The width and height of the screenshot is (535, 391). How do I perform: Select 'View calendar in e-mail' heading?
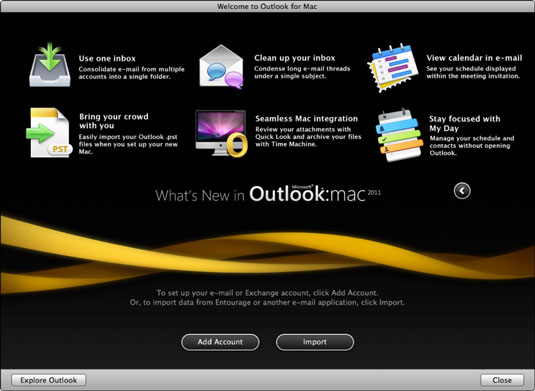[x=474, y=58]
